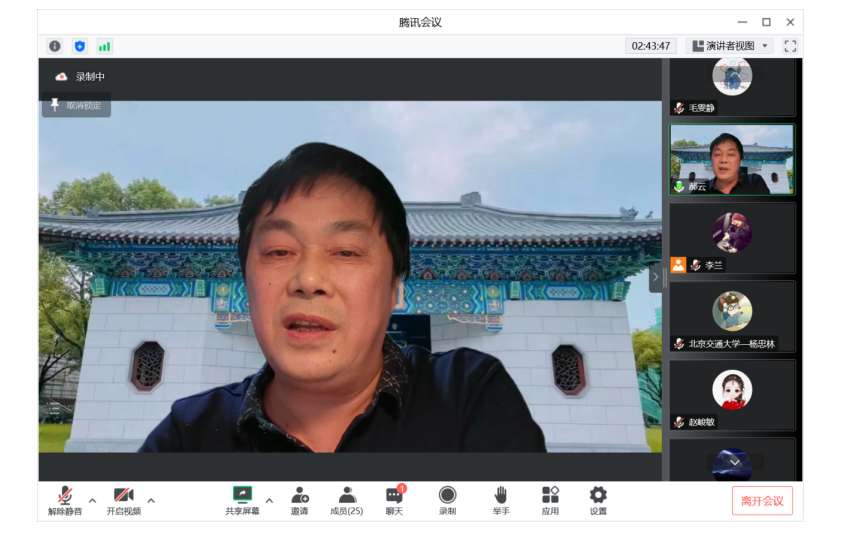Image resolution: width=865 pixels, height=533 pixels.
Task: Click the 共享屏幕 share screen button
Action: pyautogui.click(x=242, y=500)
